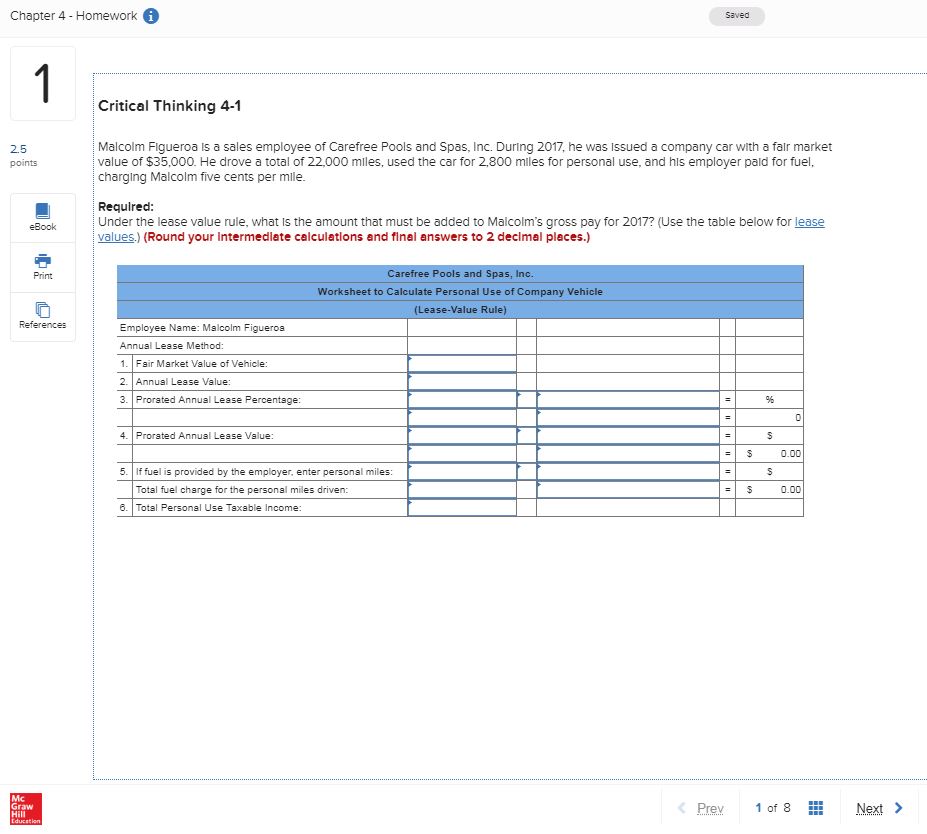Viewport: 927px width, 834px height.
Task: Click the Annual Lease Value input
Action: (462, 381)
